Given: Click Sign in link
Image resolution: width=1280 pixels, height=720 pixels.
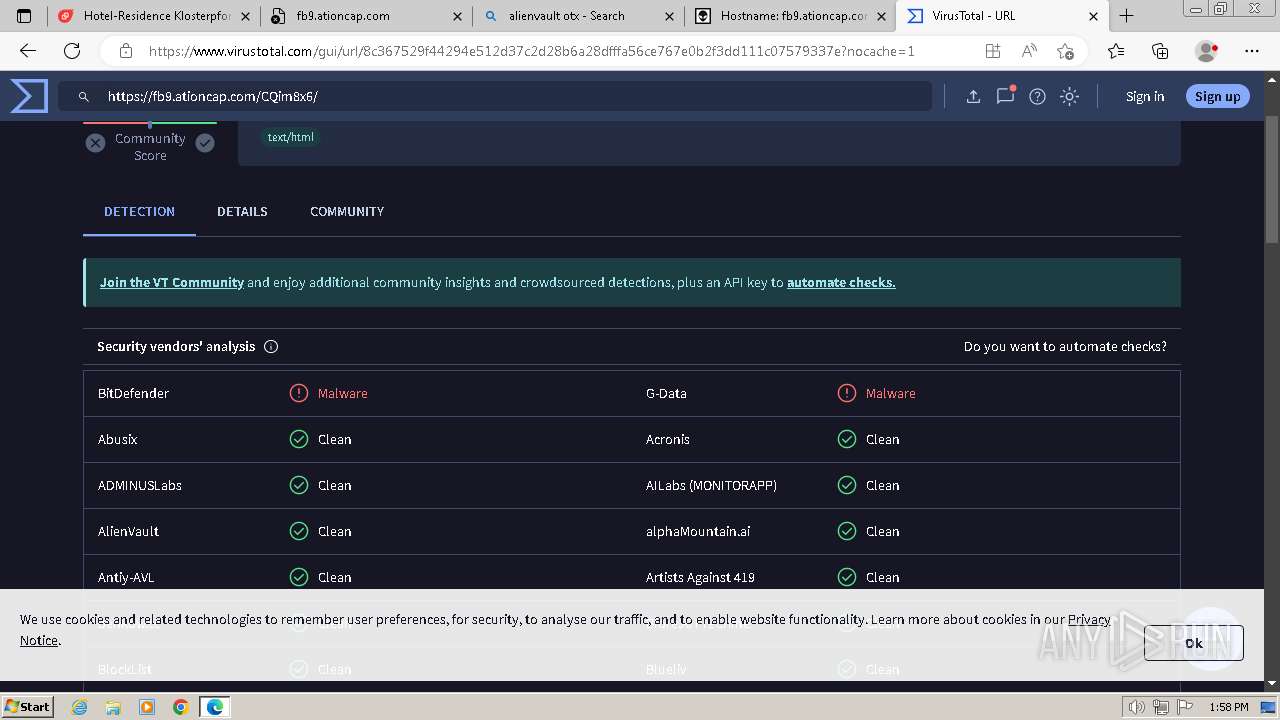Looking at the screenshot, I should pyautogui.click(x=1145, y=97).
